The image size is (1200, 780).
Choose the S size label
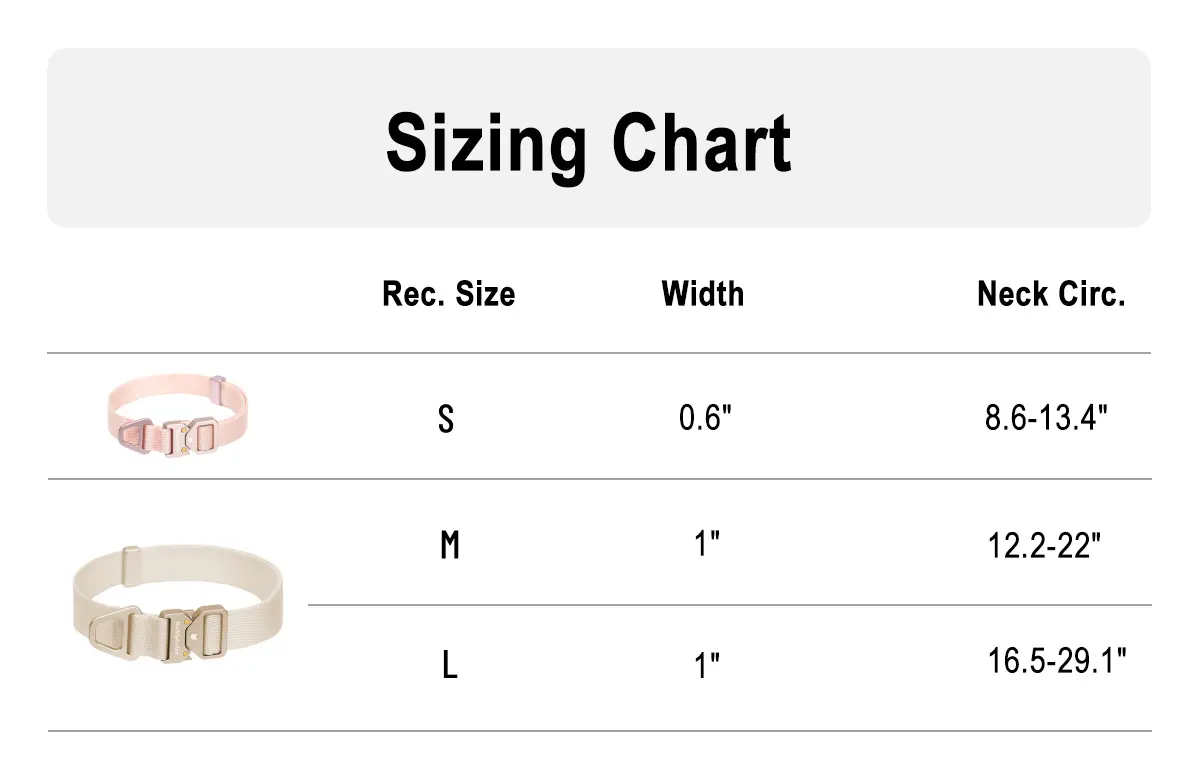coord(446,419)
